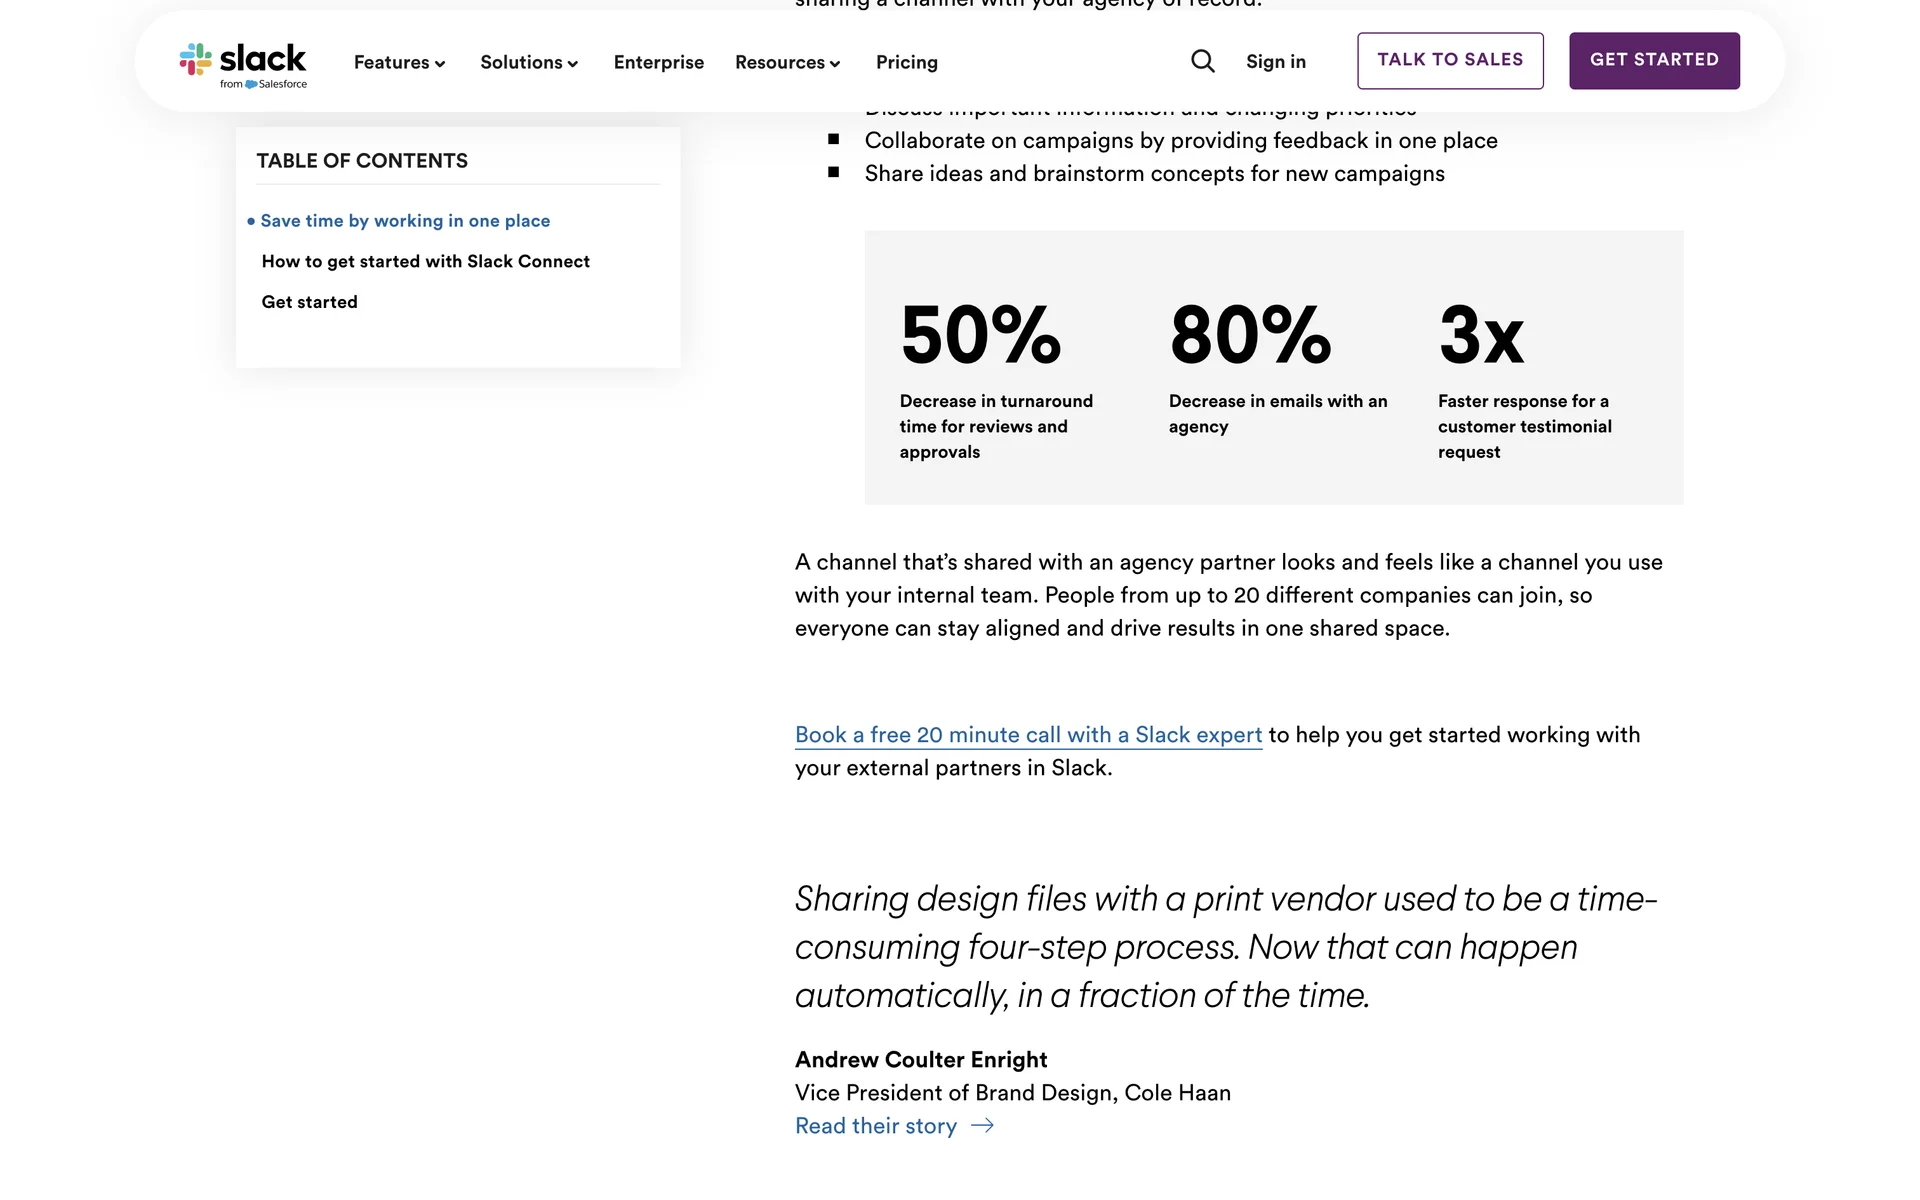Click the Sign in link

coord(1275,62)
